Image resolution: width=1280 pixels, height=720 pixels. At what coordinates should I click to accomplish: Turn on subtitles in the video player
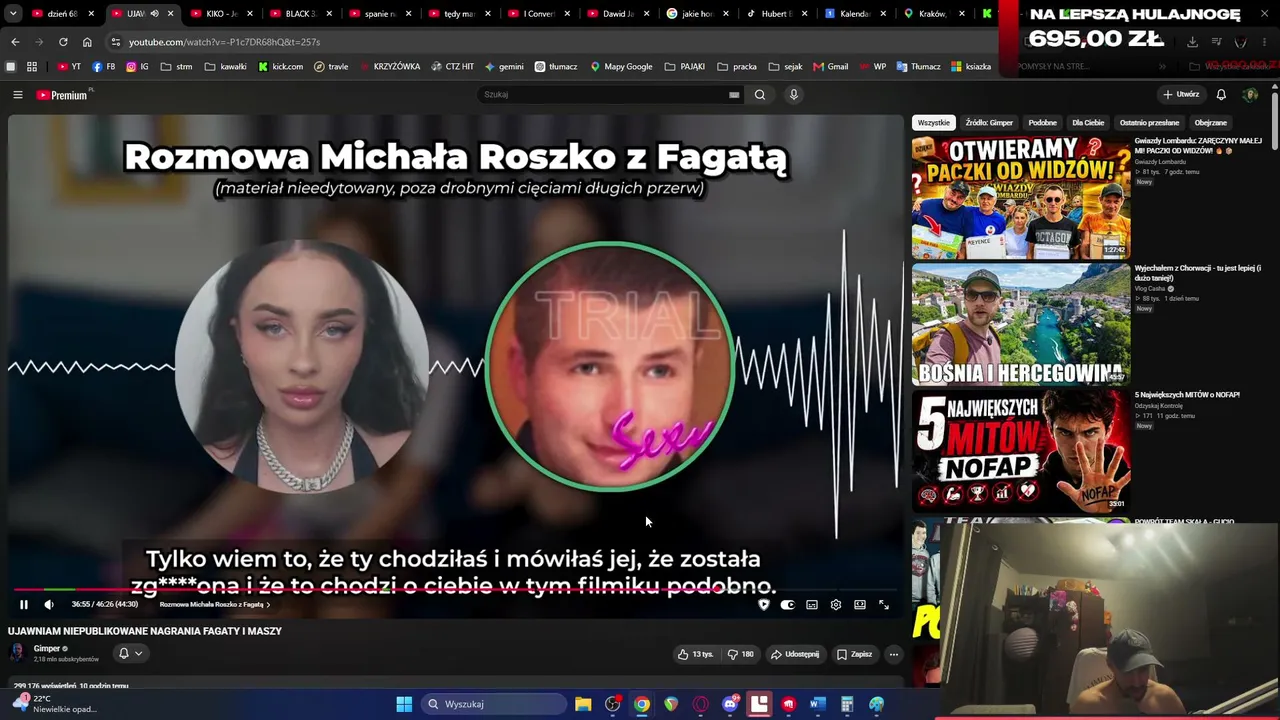coord(812,604)
